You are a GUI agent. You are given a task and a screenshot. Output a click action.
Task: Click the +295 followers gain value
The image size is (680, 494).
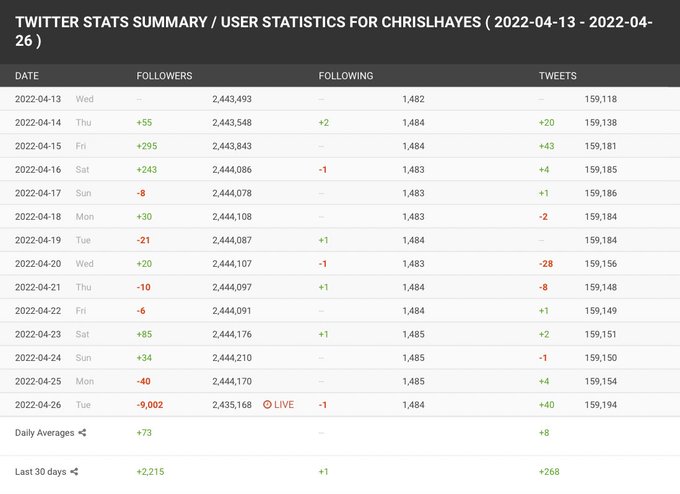pos(148,146)
